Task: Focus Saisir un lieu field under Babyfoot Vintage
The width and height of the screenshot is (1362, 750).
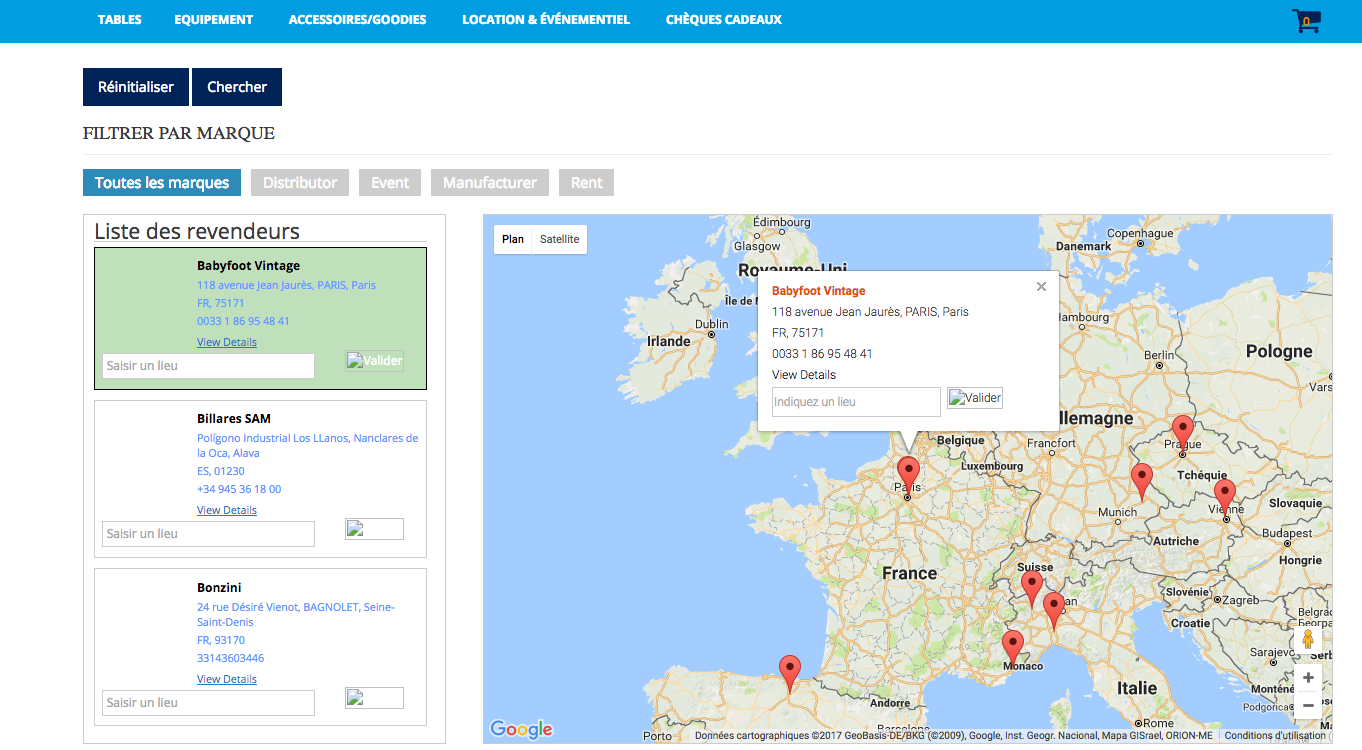Action: point(208,366)
